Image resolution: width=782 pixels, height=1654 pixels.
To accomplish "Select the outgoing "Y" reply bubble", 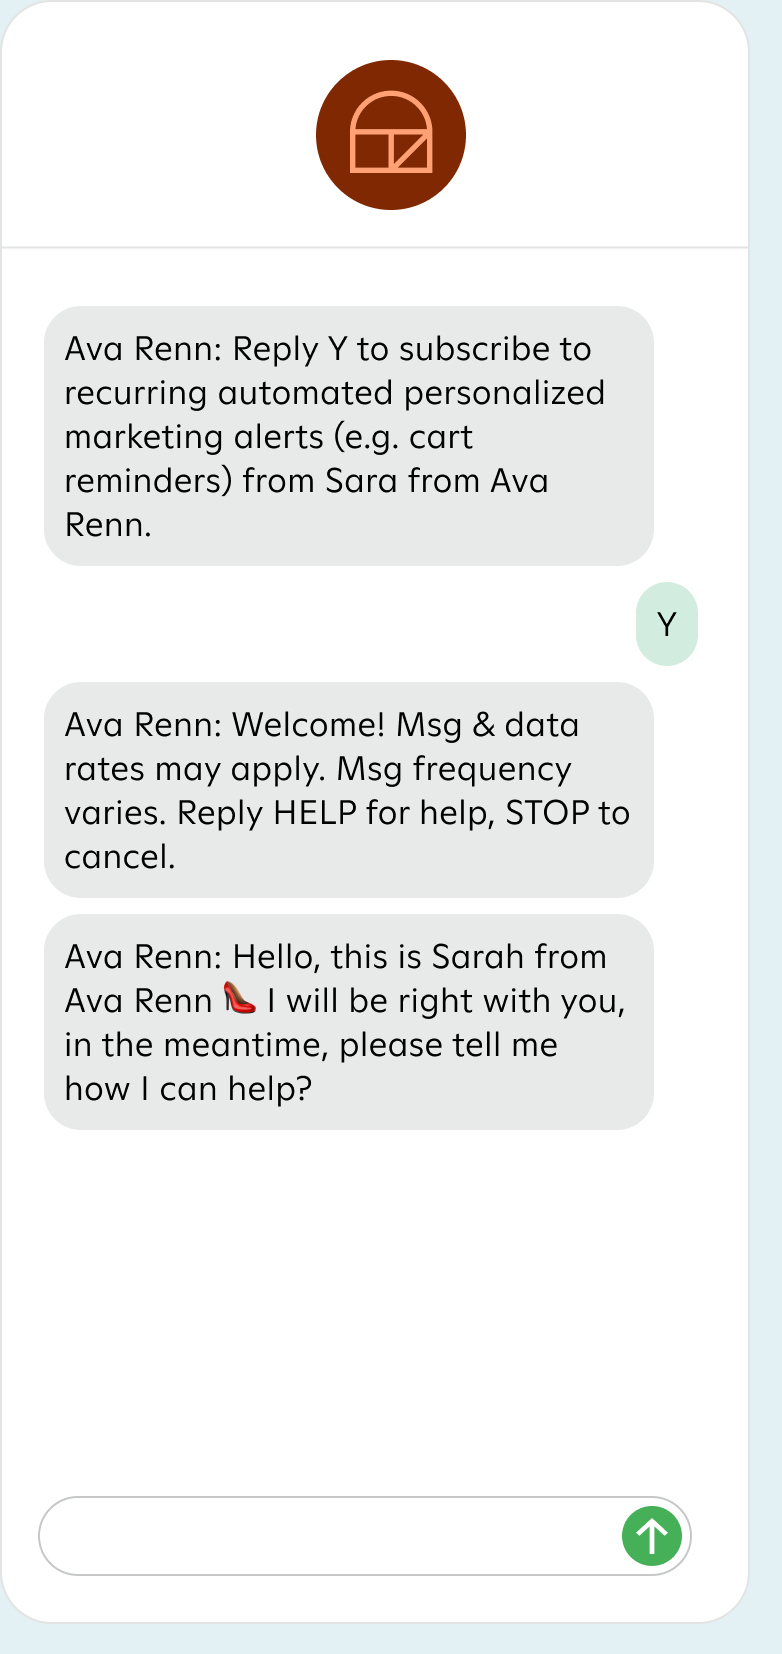I will (667, 624).
